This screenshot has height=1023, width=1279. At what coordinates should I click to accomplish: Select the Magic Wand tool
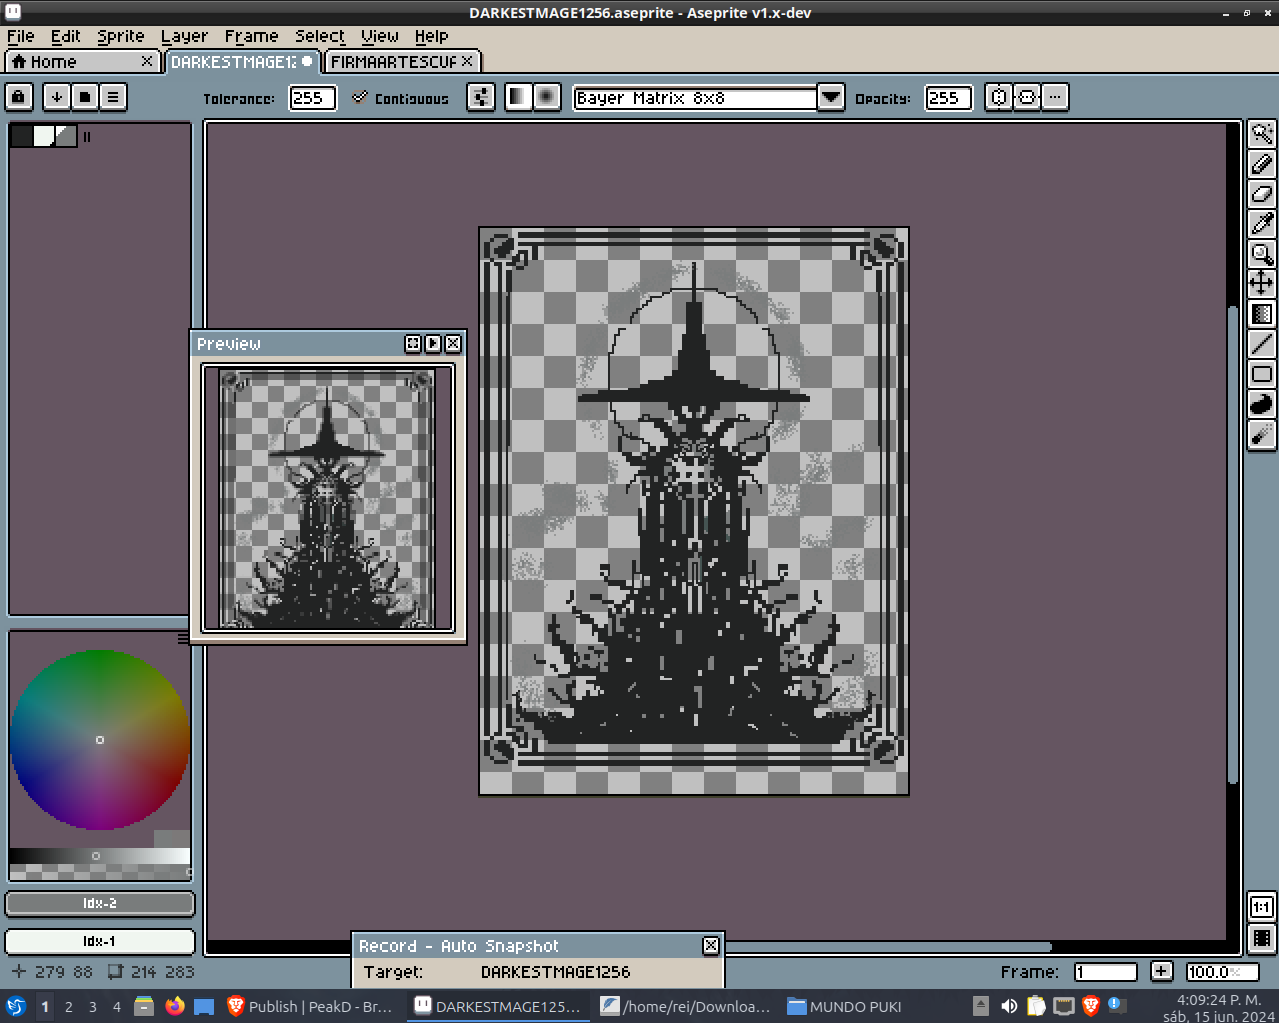1262,133
